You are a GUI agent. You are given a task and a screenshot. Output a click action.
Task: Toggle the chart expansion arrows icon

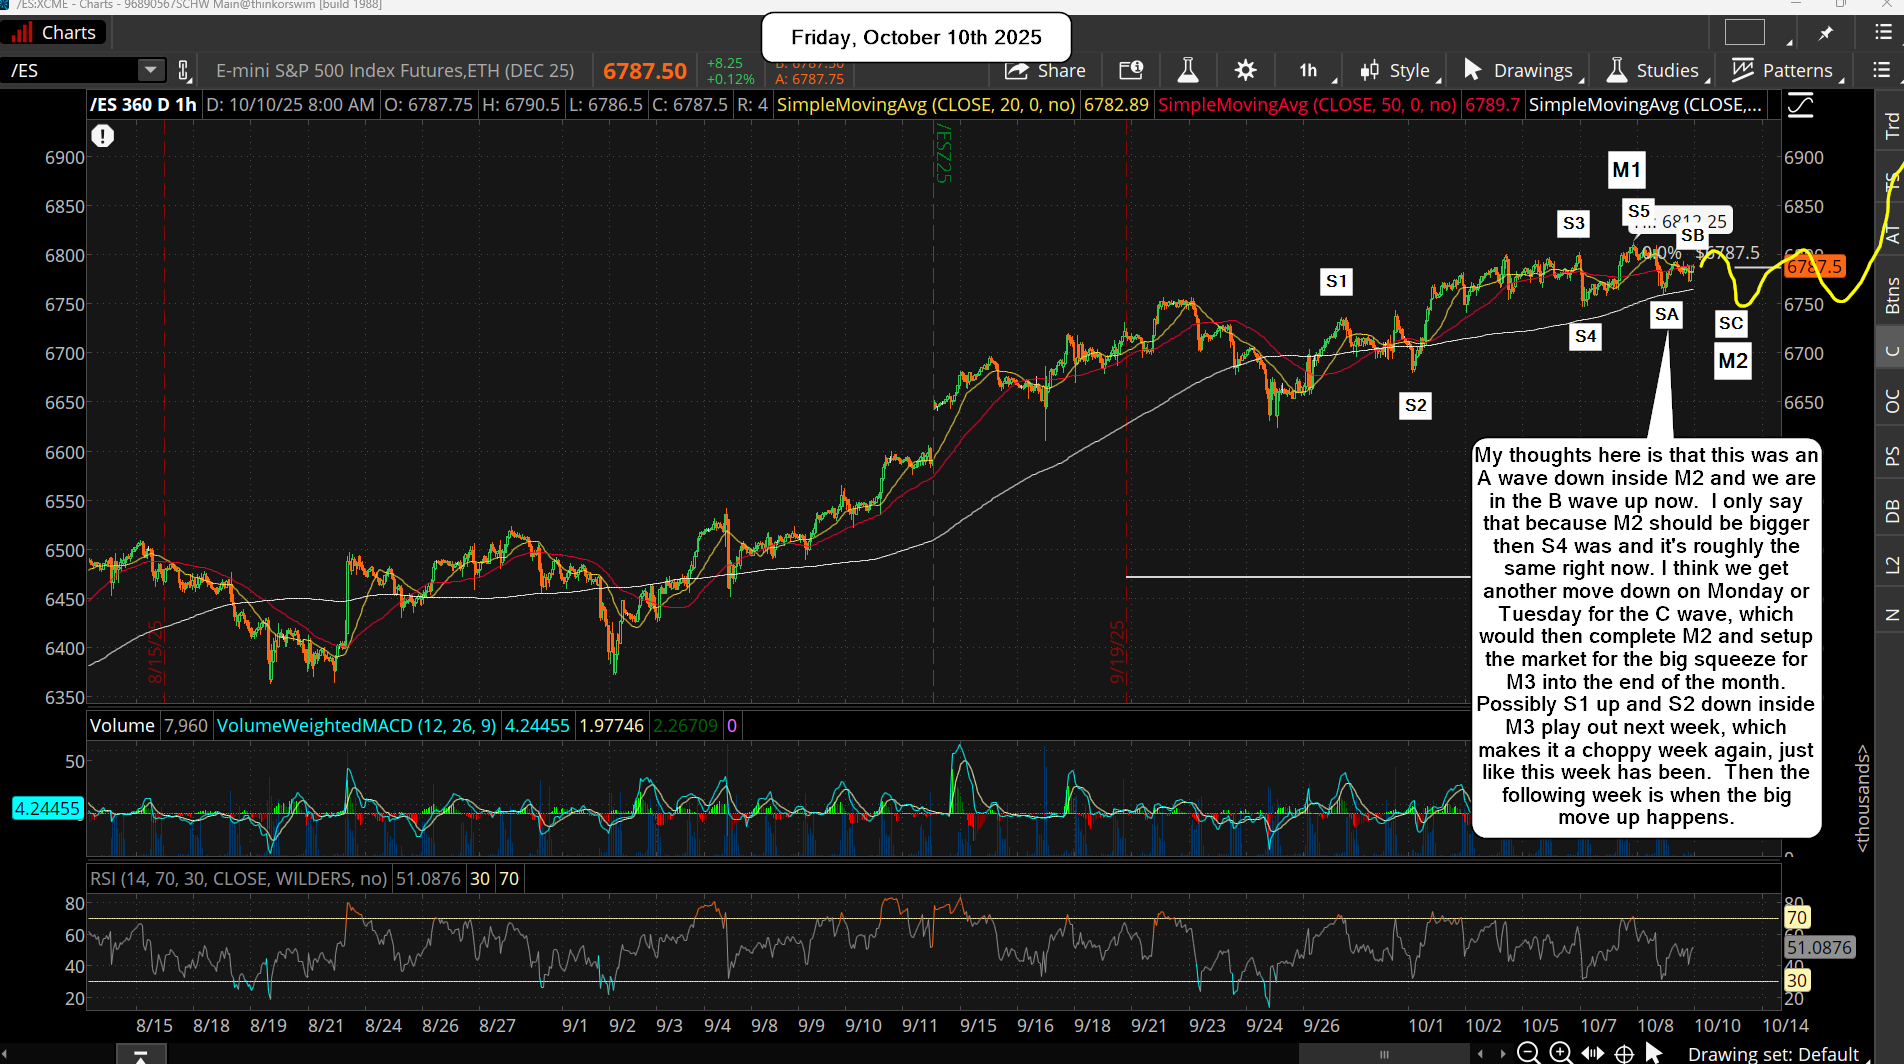click(1593, 1053)
